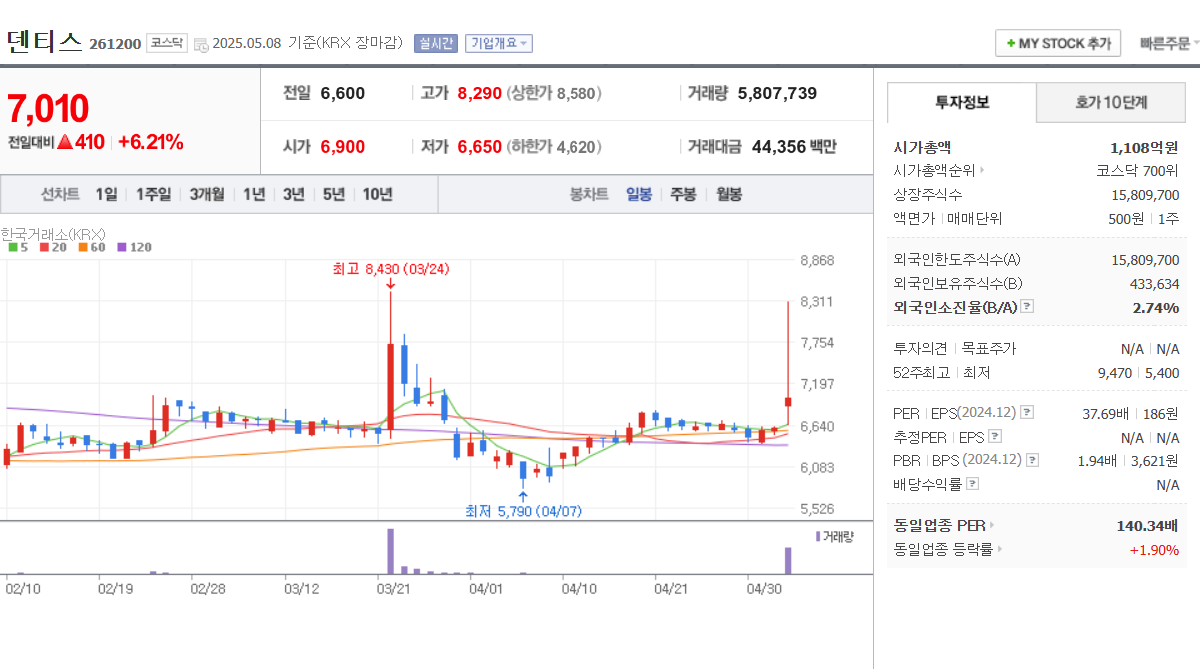Viewport: 1202px width, 669px height.
Task: Click the red 20-day moving average legend
Action: click(52, 247)
